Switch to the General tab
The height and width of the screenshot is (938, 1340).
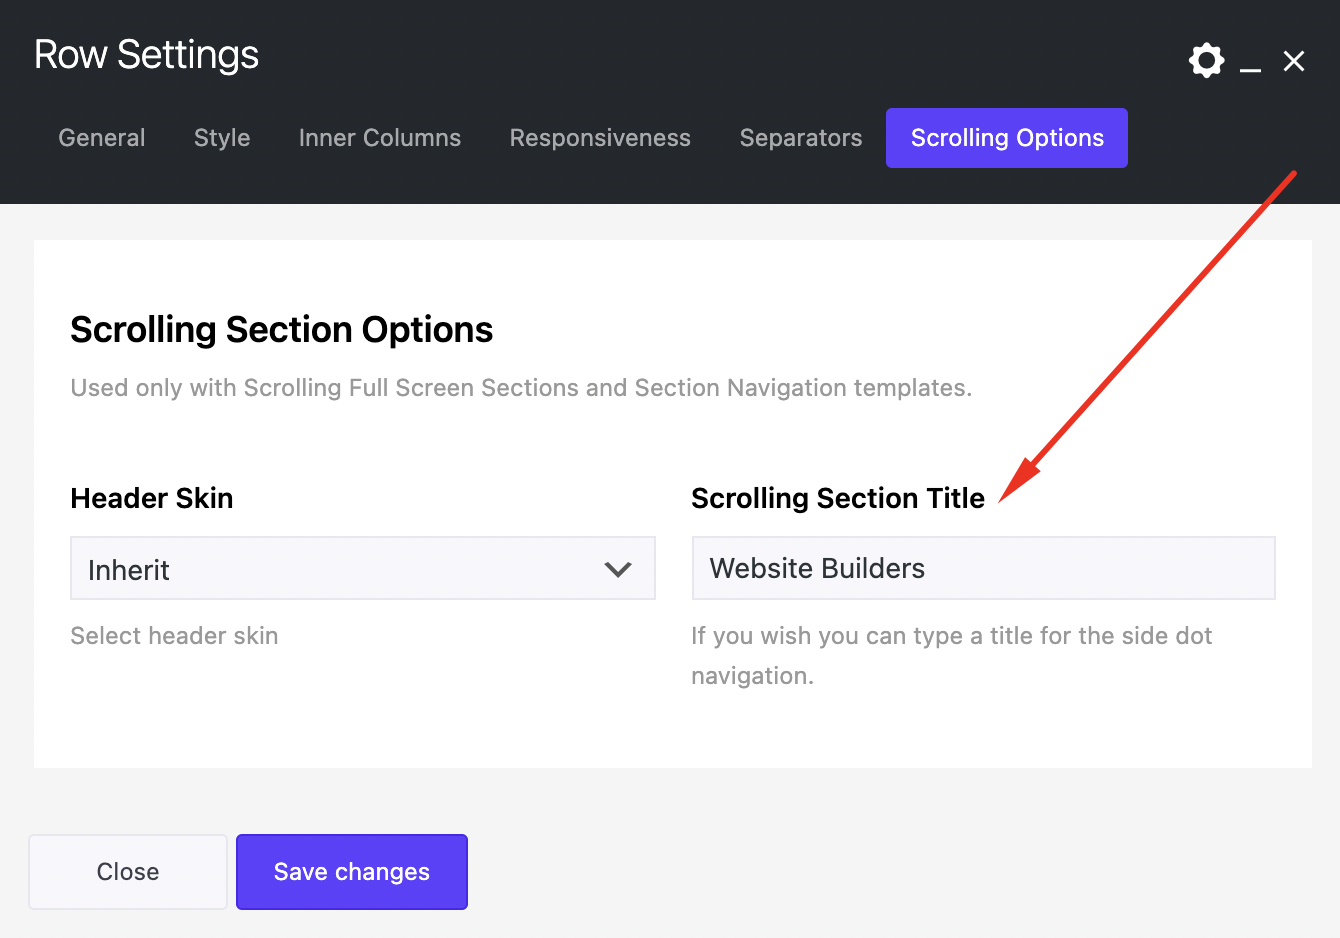tap(101, 137)
